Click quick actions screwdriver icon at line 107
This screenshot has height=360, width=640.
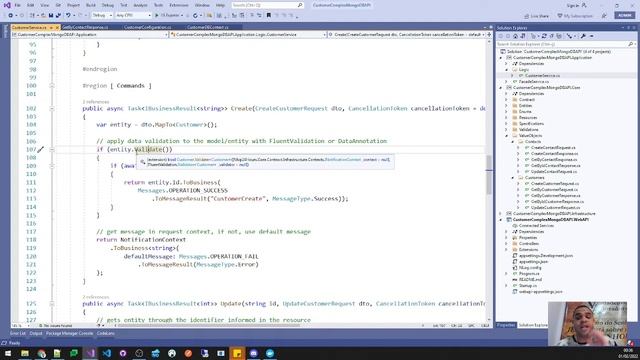pyautogui.click(x=40, y=149)
